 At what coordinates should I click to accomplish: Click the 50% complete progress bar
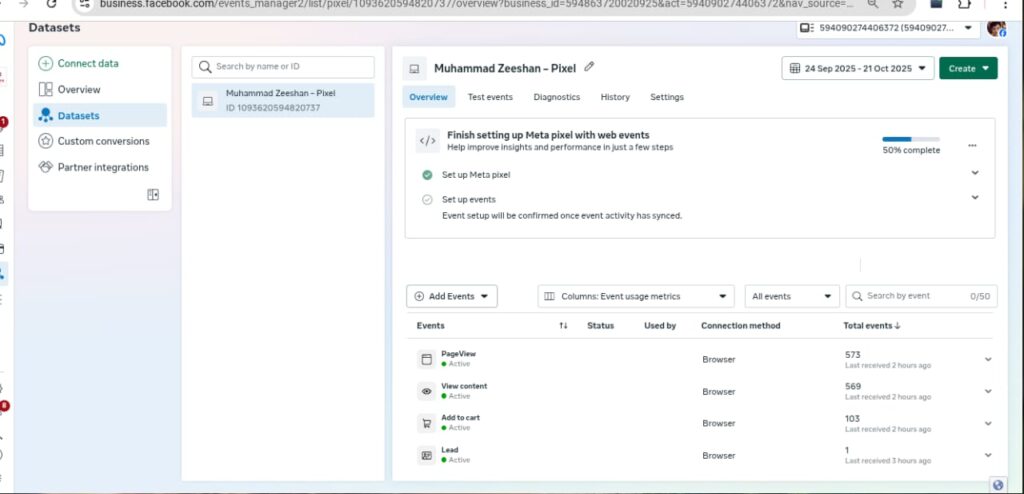pyautogui.click(x=911, y=139)
